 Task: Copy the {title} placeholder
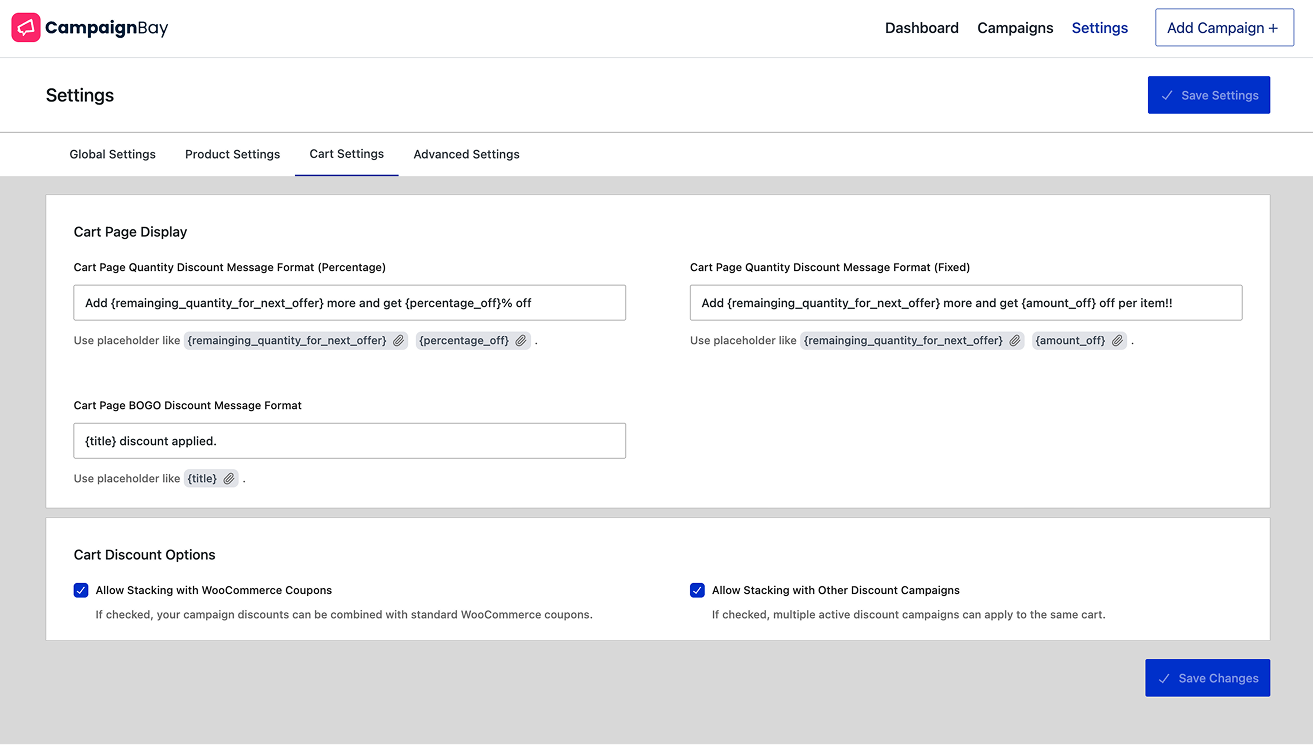229,478
